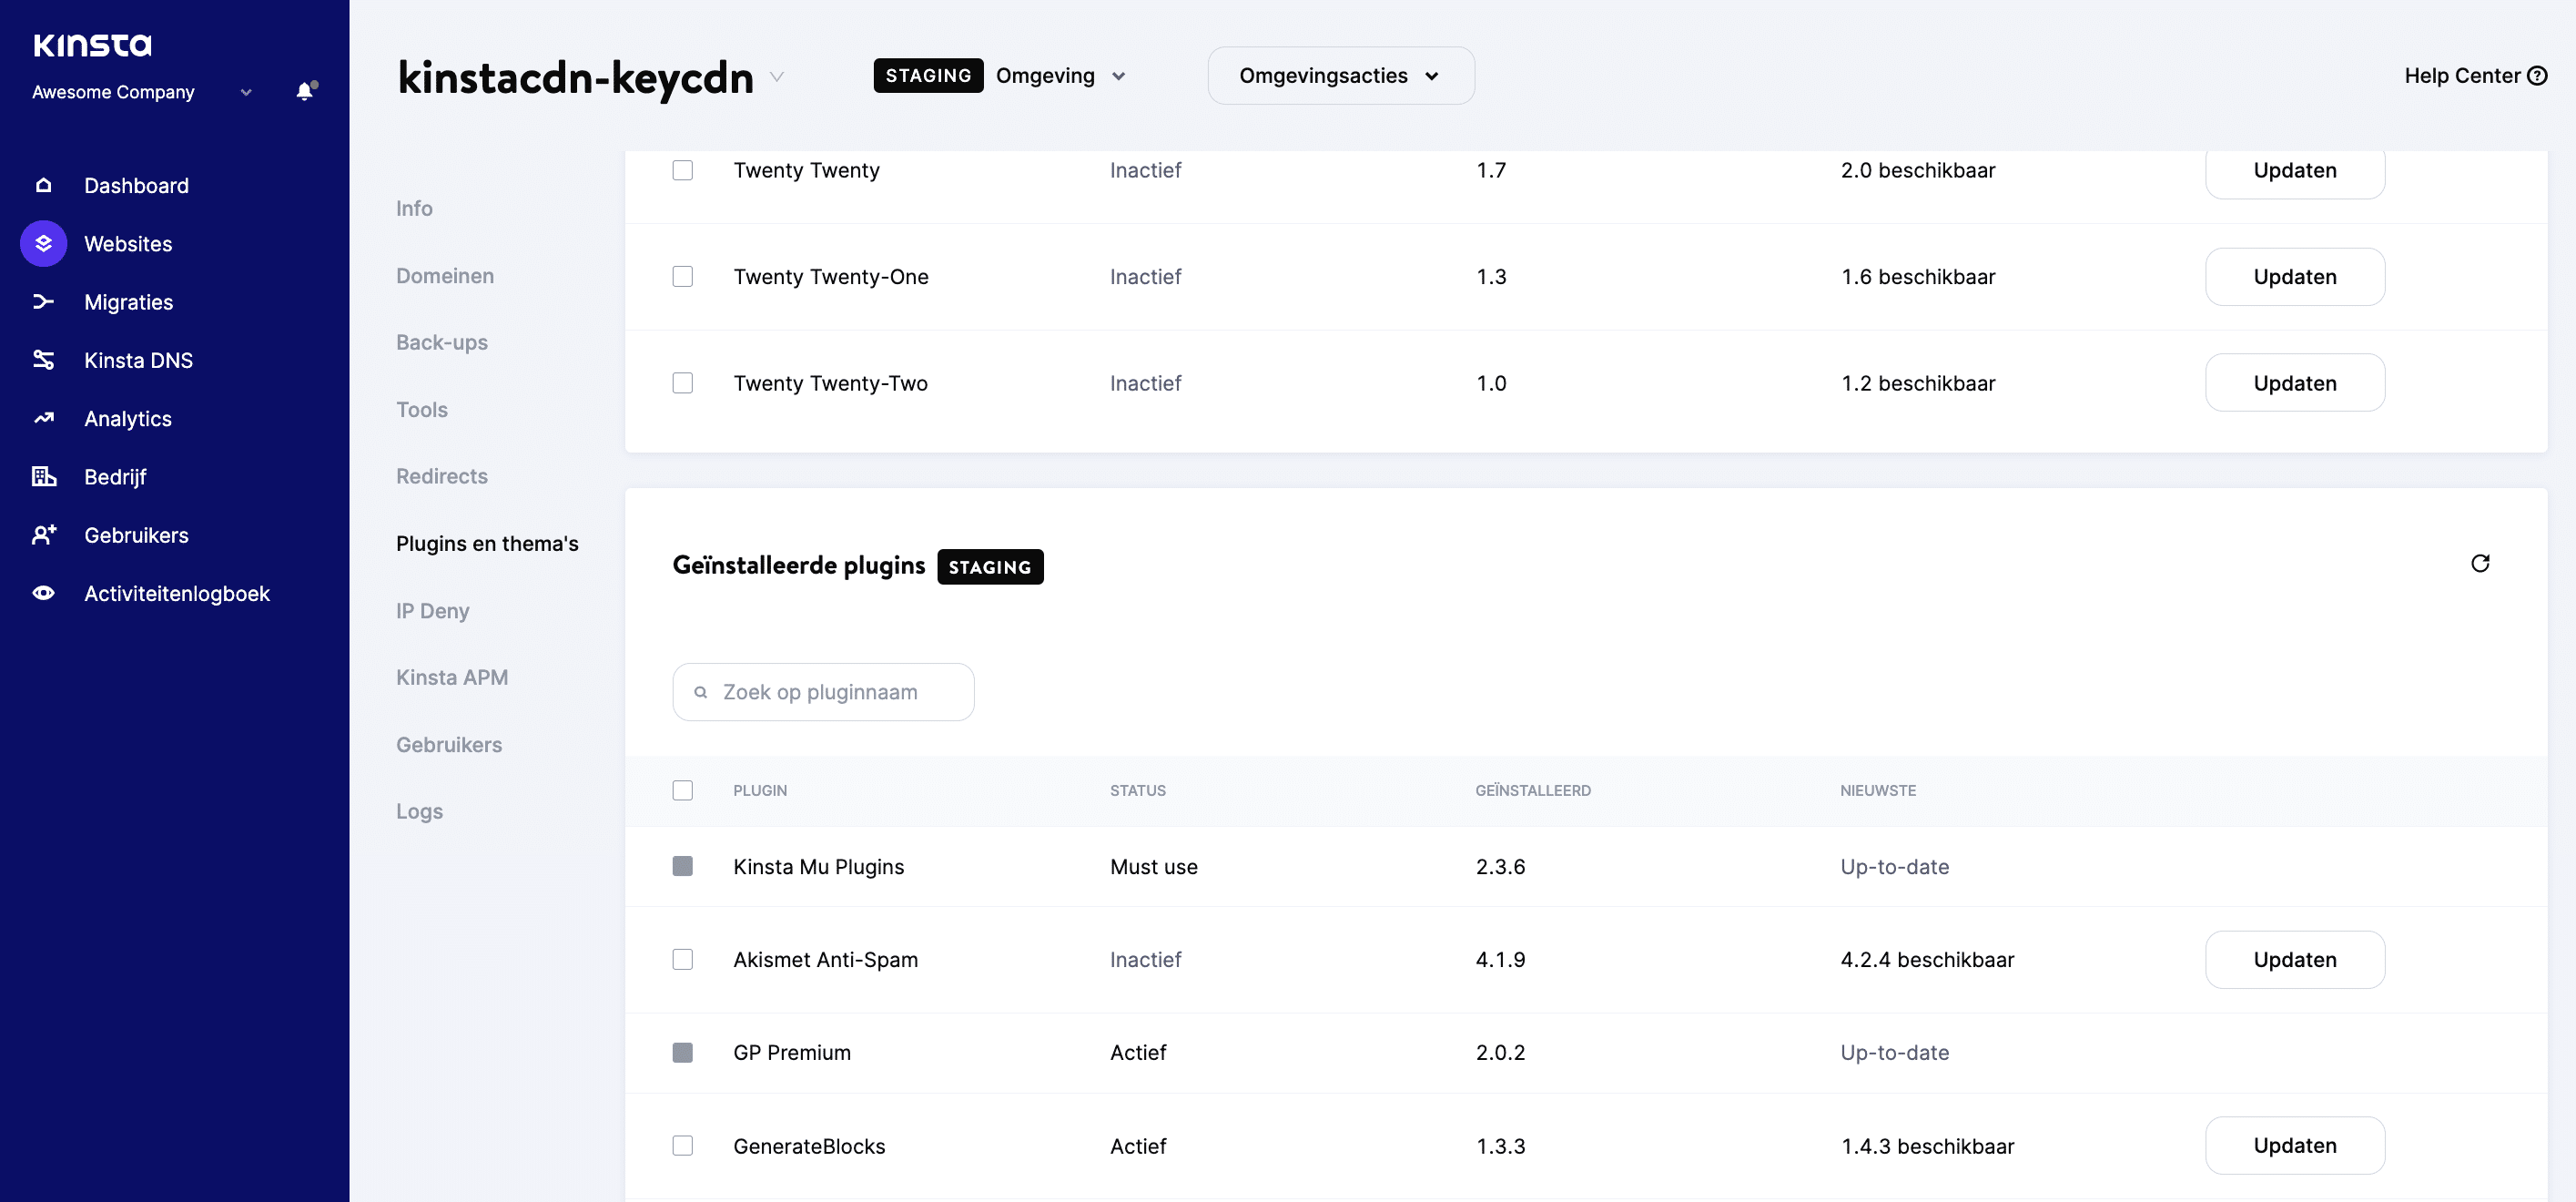Open the Redirects section
This screenshot has height=1202, width=2576.
click(x=441, y=476)
